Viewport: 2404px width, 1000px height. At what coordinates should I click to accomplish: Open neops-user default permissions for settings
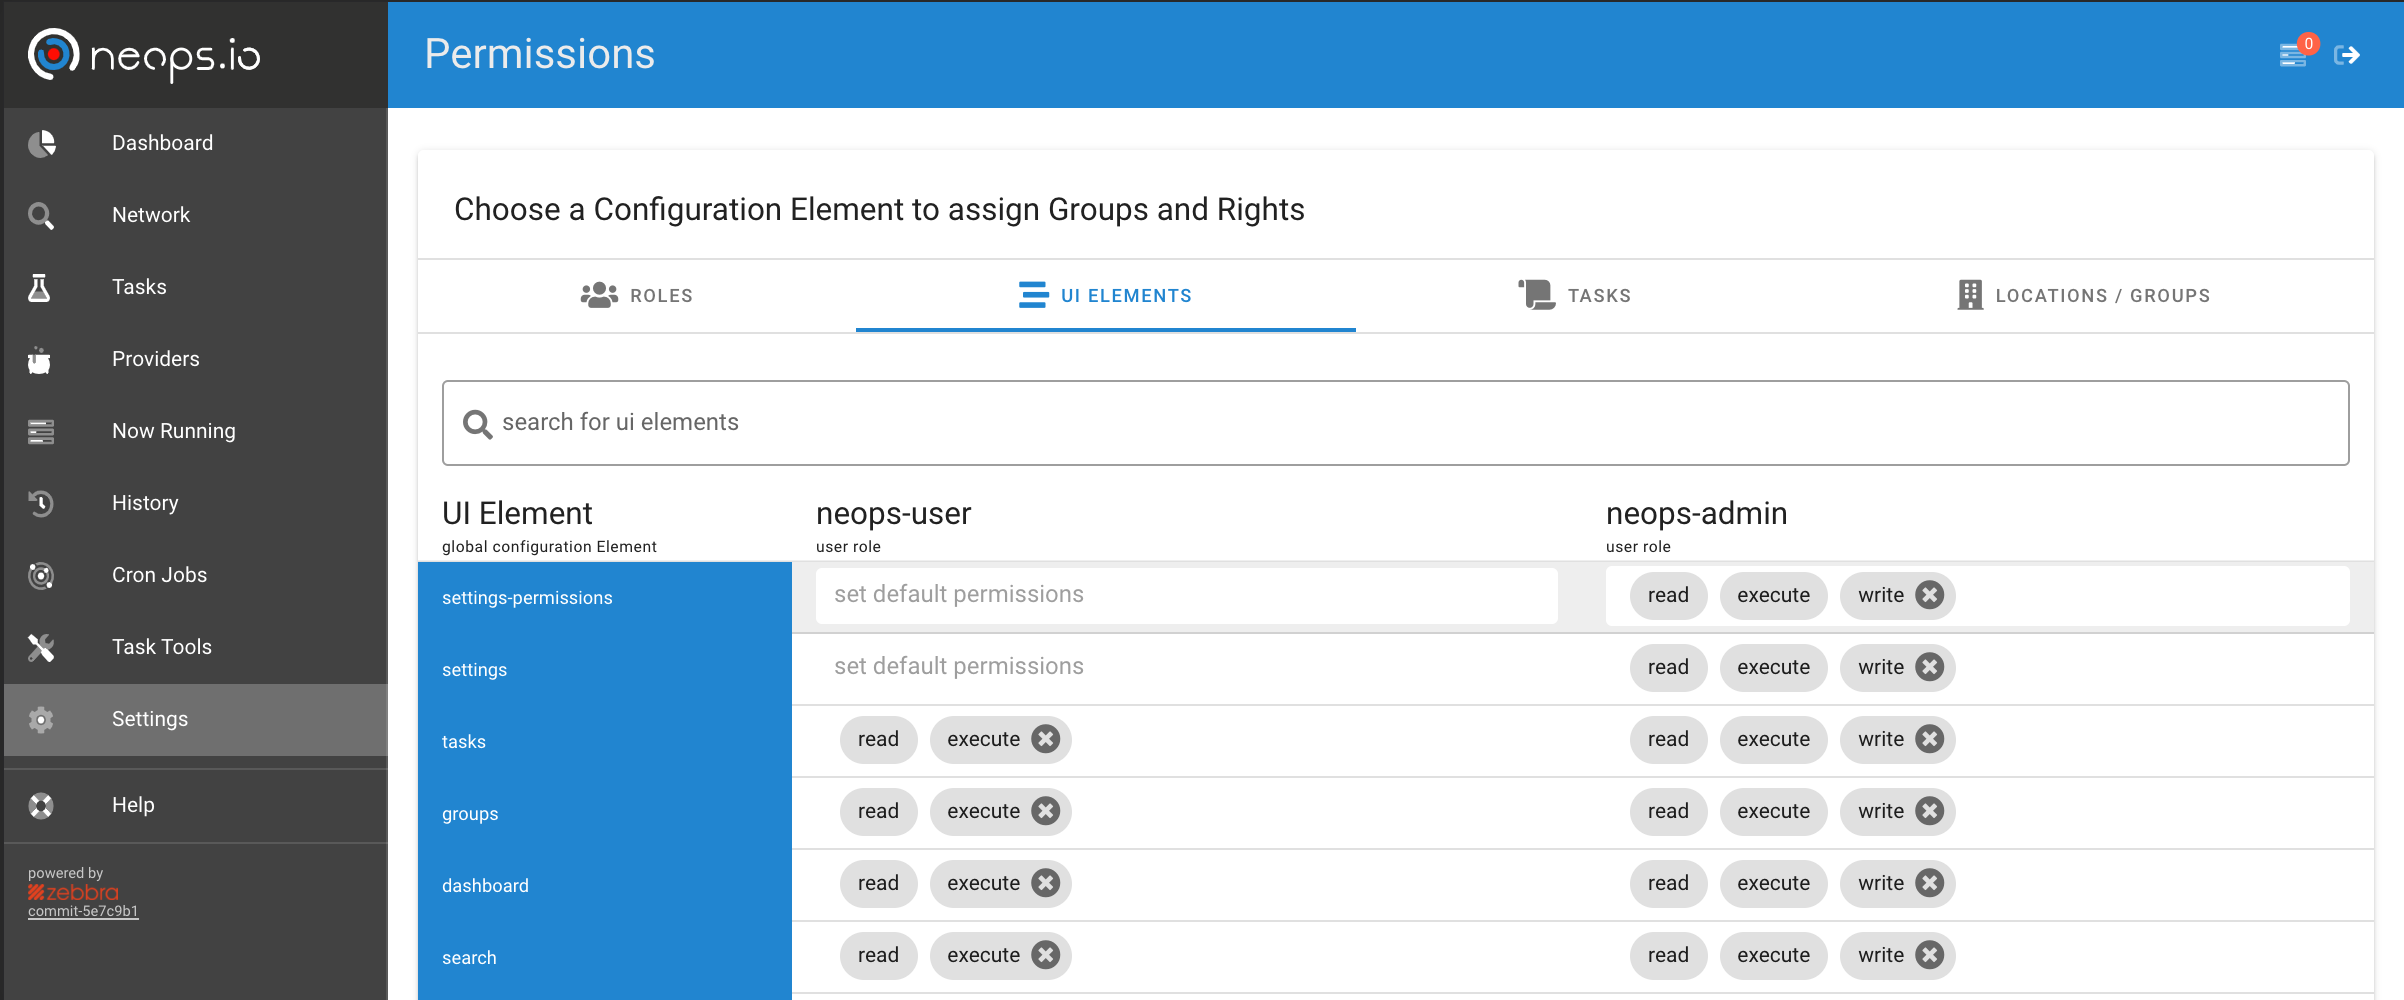(x=1186, y=667)
